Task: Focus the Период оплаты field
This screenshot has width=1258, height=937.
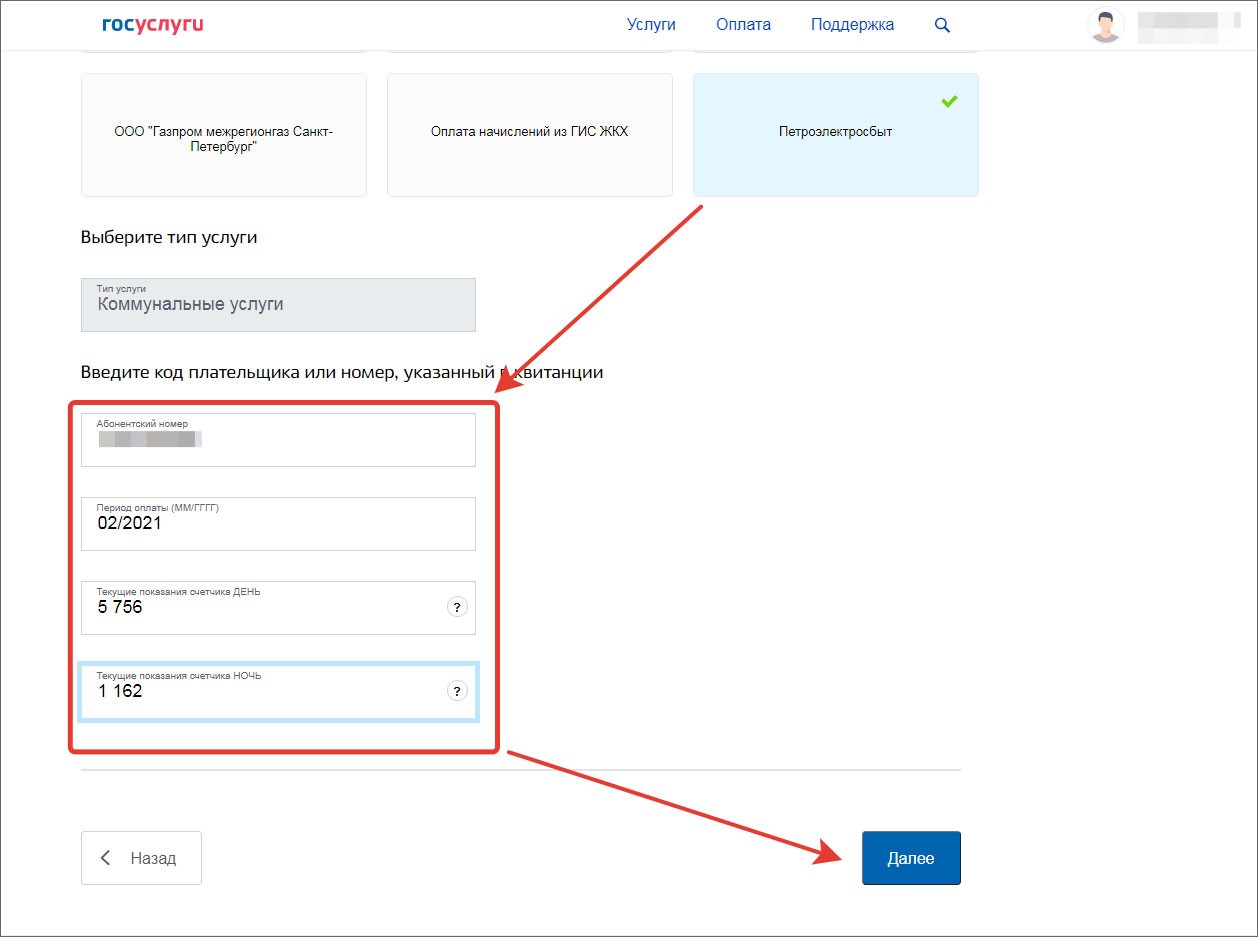Action: [x=278, y=524]
